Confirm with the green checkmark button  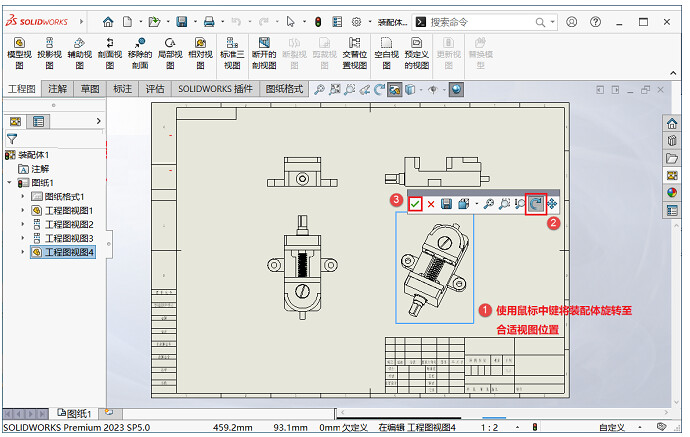[414, 204]
